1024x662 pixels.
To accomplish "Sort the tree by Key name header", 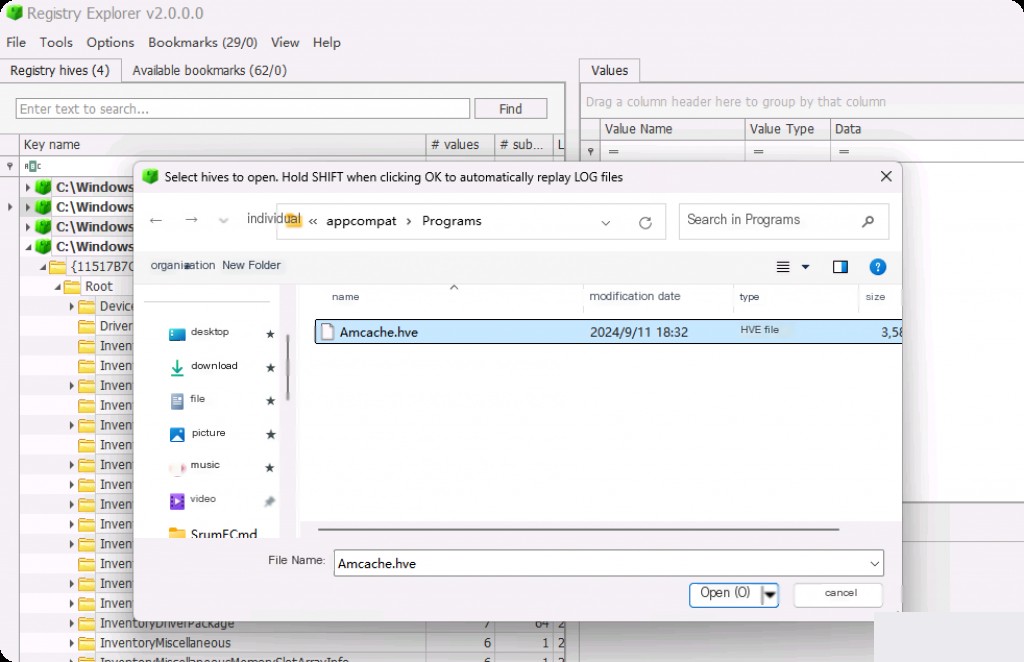I will [x=222, y=144].
